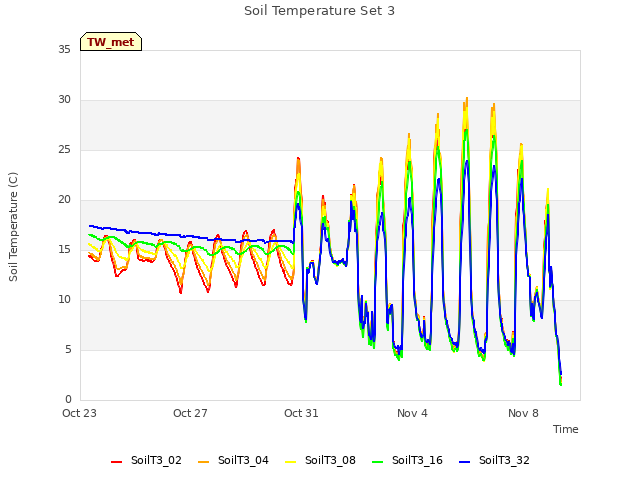
Task: Click the orange SoilT3_04 legend color marker
Action: coord(203,462)
